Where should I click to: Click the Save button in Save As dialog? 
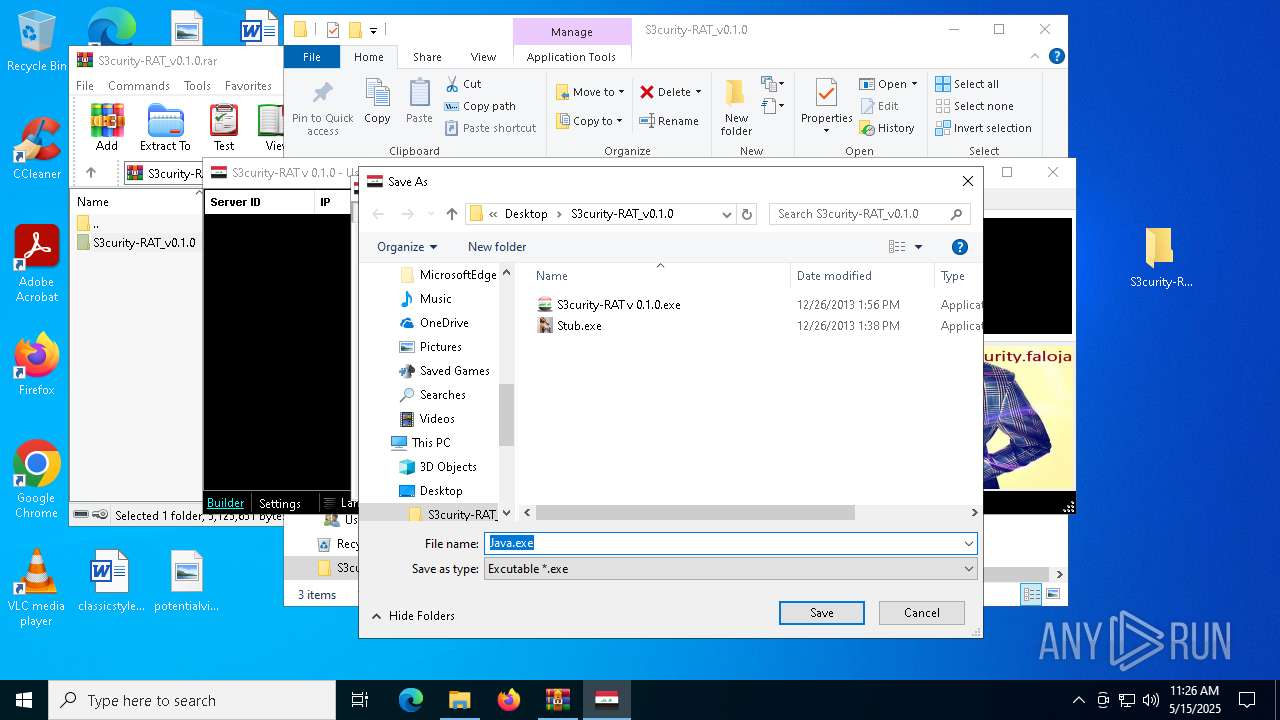[821, 613]
